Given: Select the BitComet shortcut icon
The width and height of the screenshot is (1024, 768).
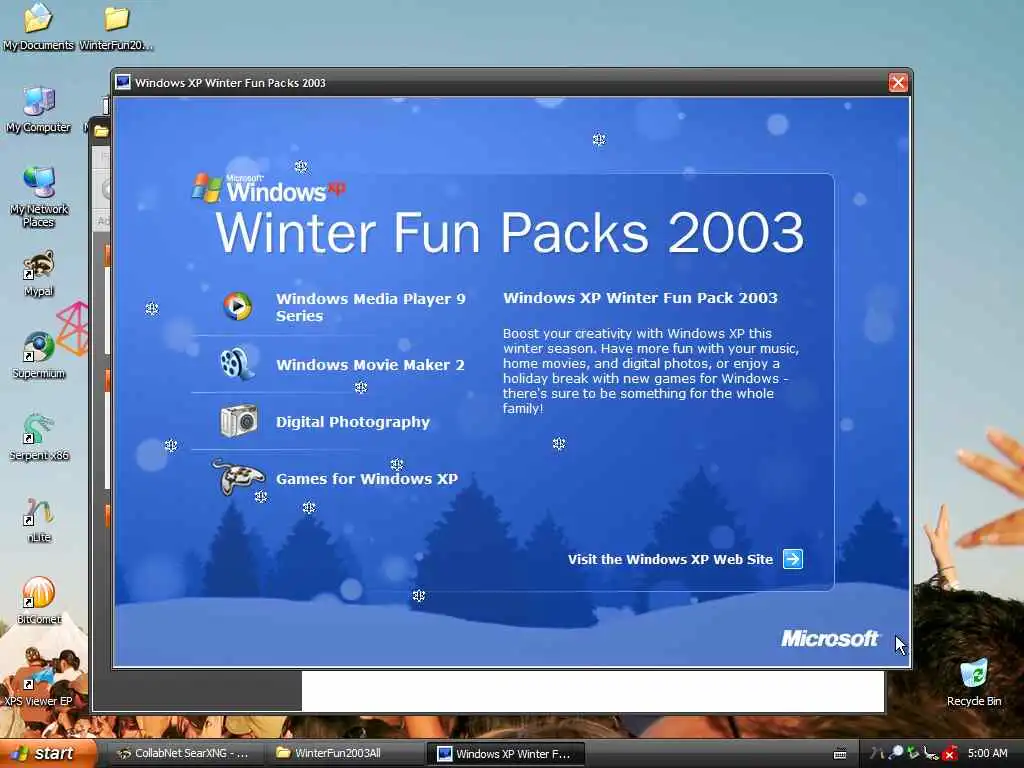Looking at the screenshot, I should tap(39, 601).
